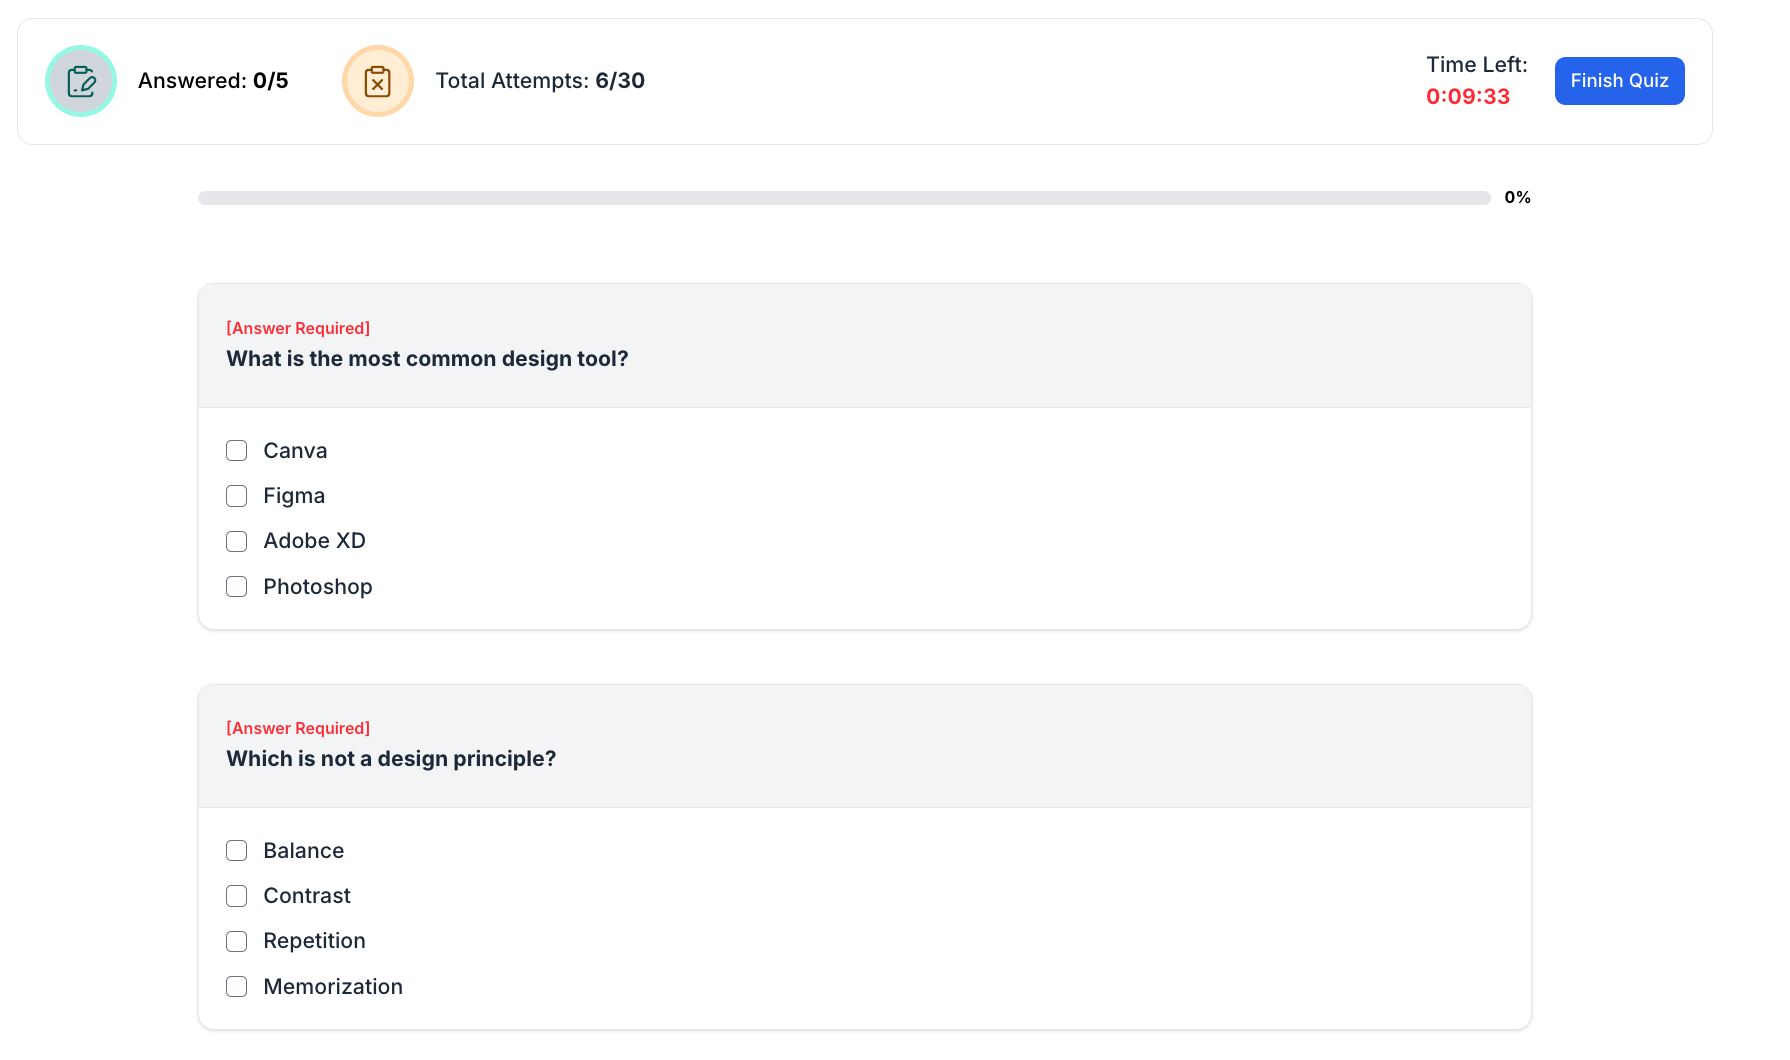Select the Contrast checkbox
The width and height of the screenshot is (1790, 1060).
[x=237, y=896]
